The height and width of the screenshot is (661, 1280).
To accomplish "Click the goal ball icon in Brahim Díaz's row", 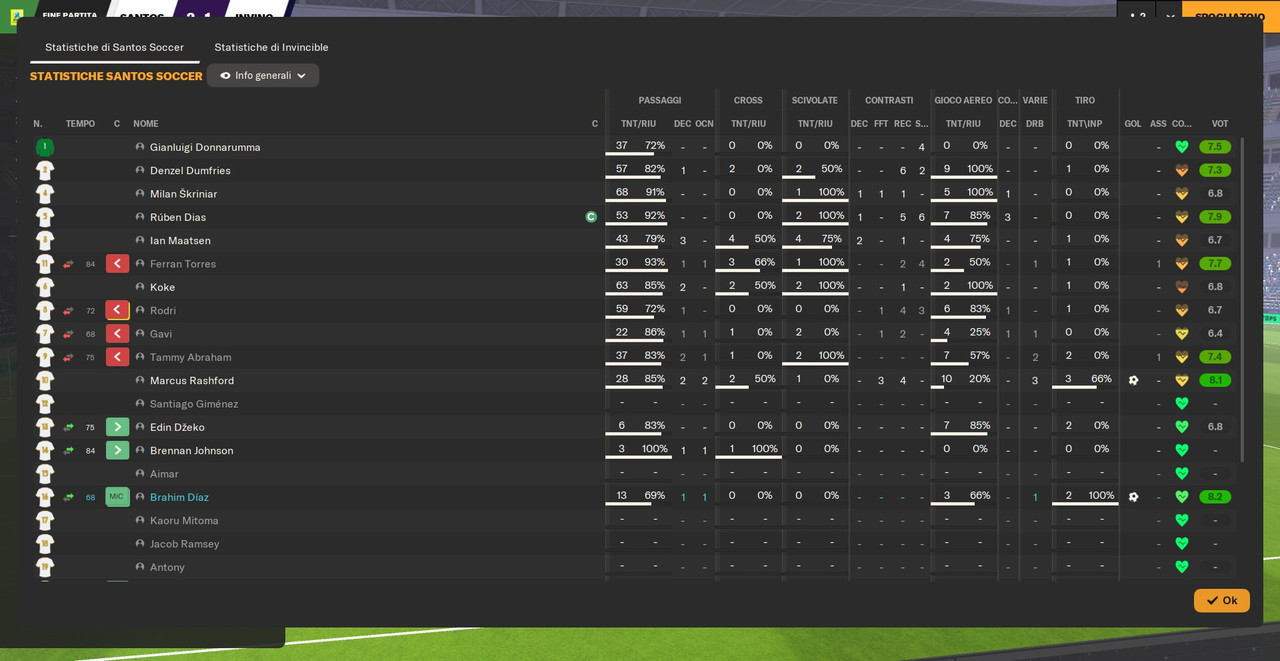I will coord(1133,497).
